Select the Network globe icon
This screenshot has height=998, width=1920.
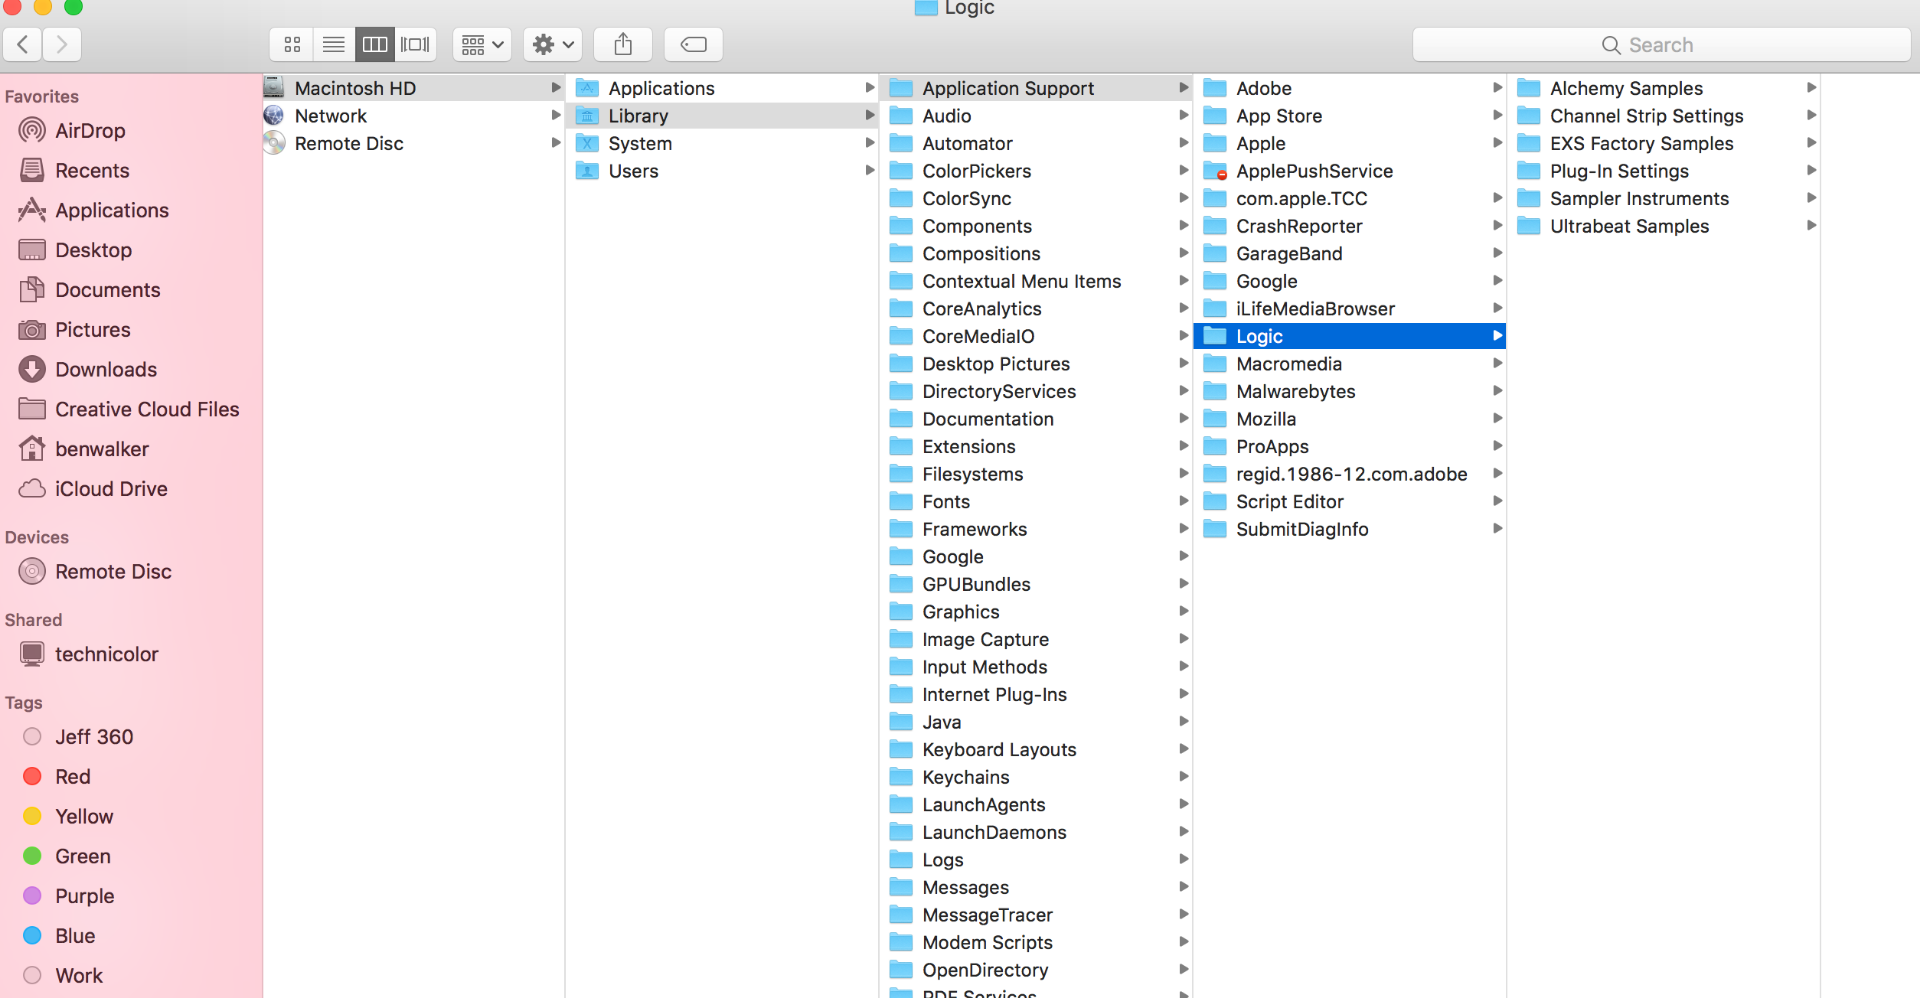[274, 116]
